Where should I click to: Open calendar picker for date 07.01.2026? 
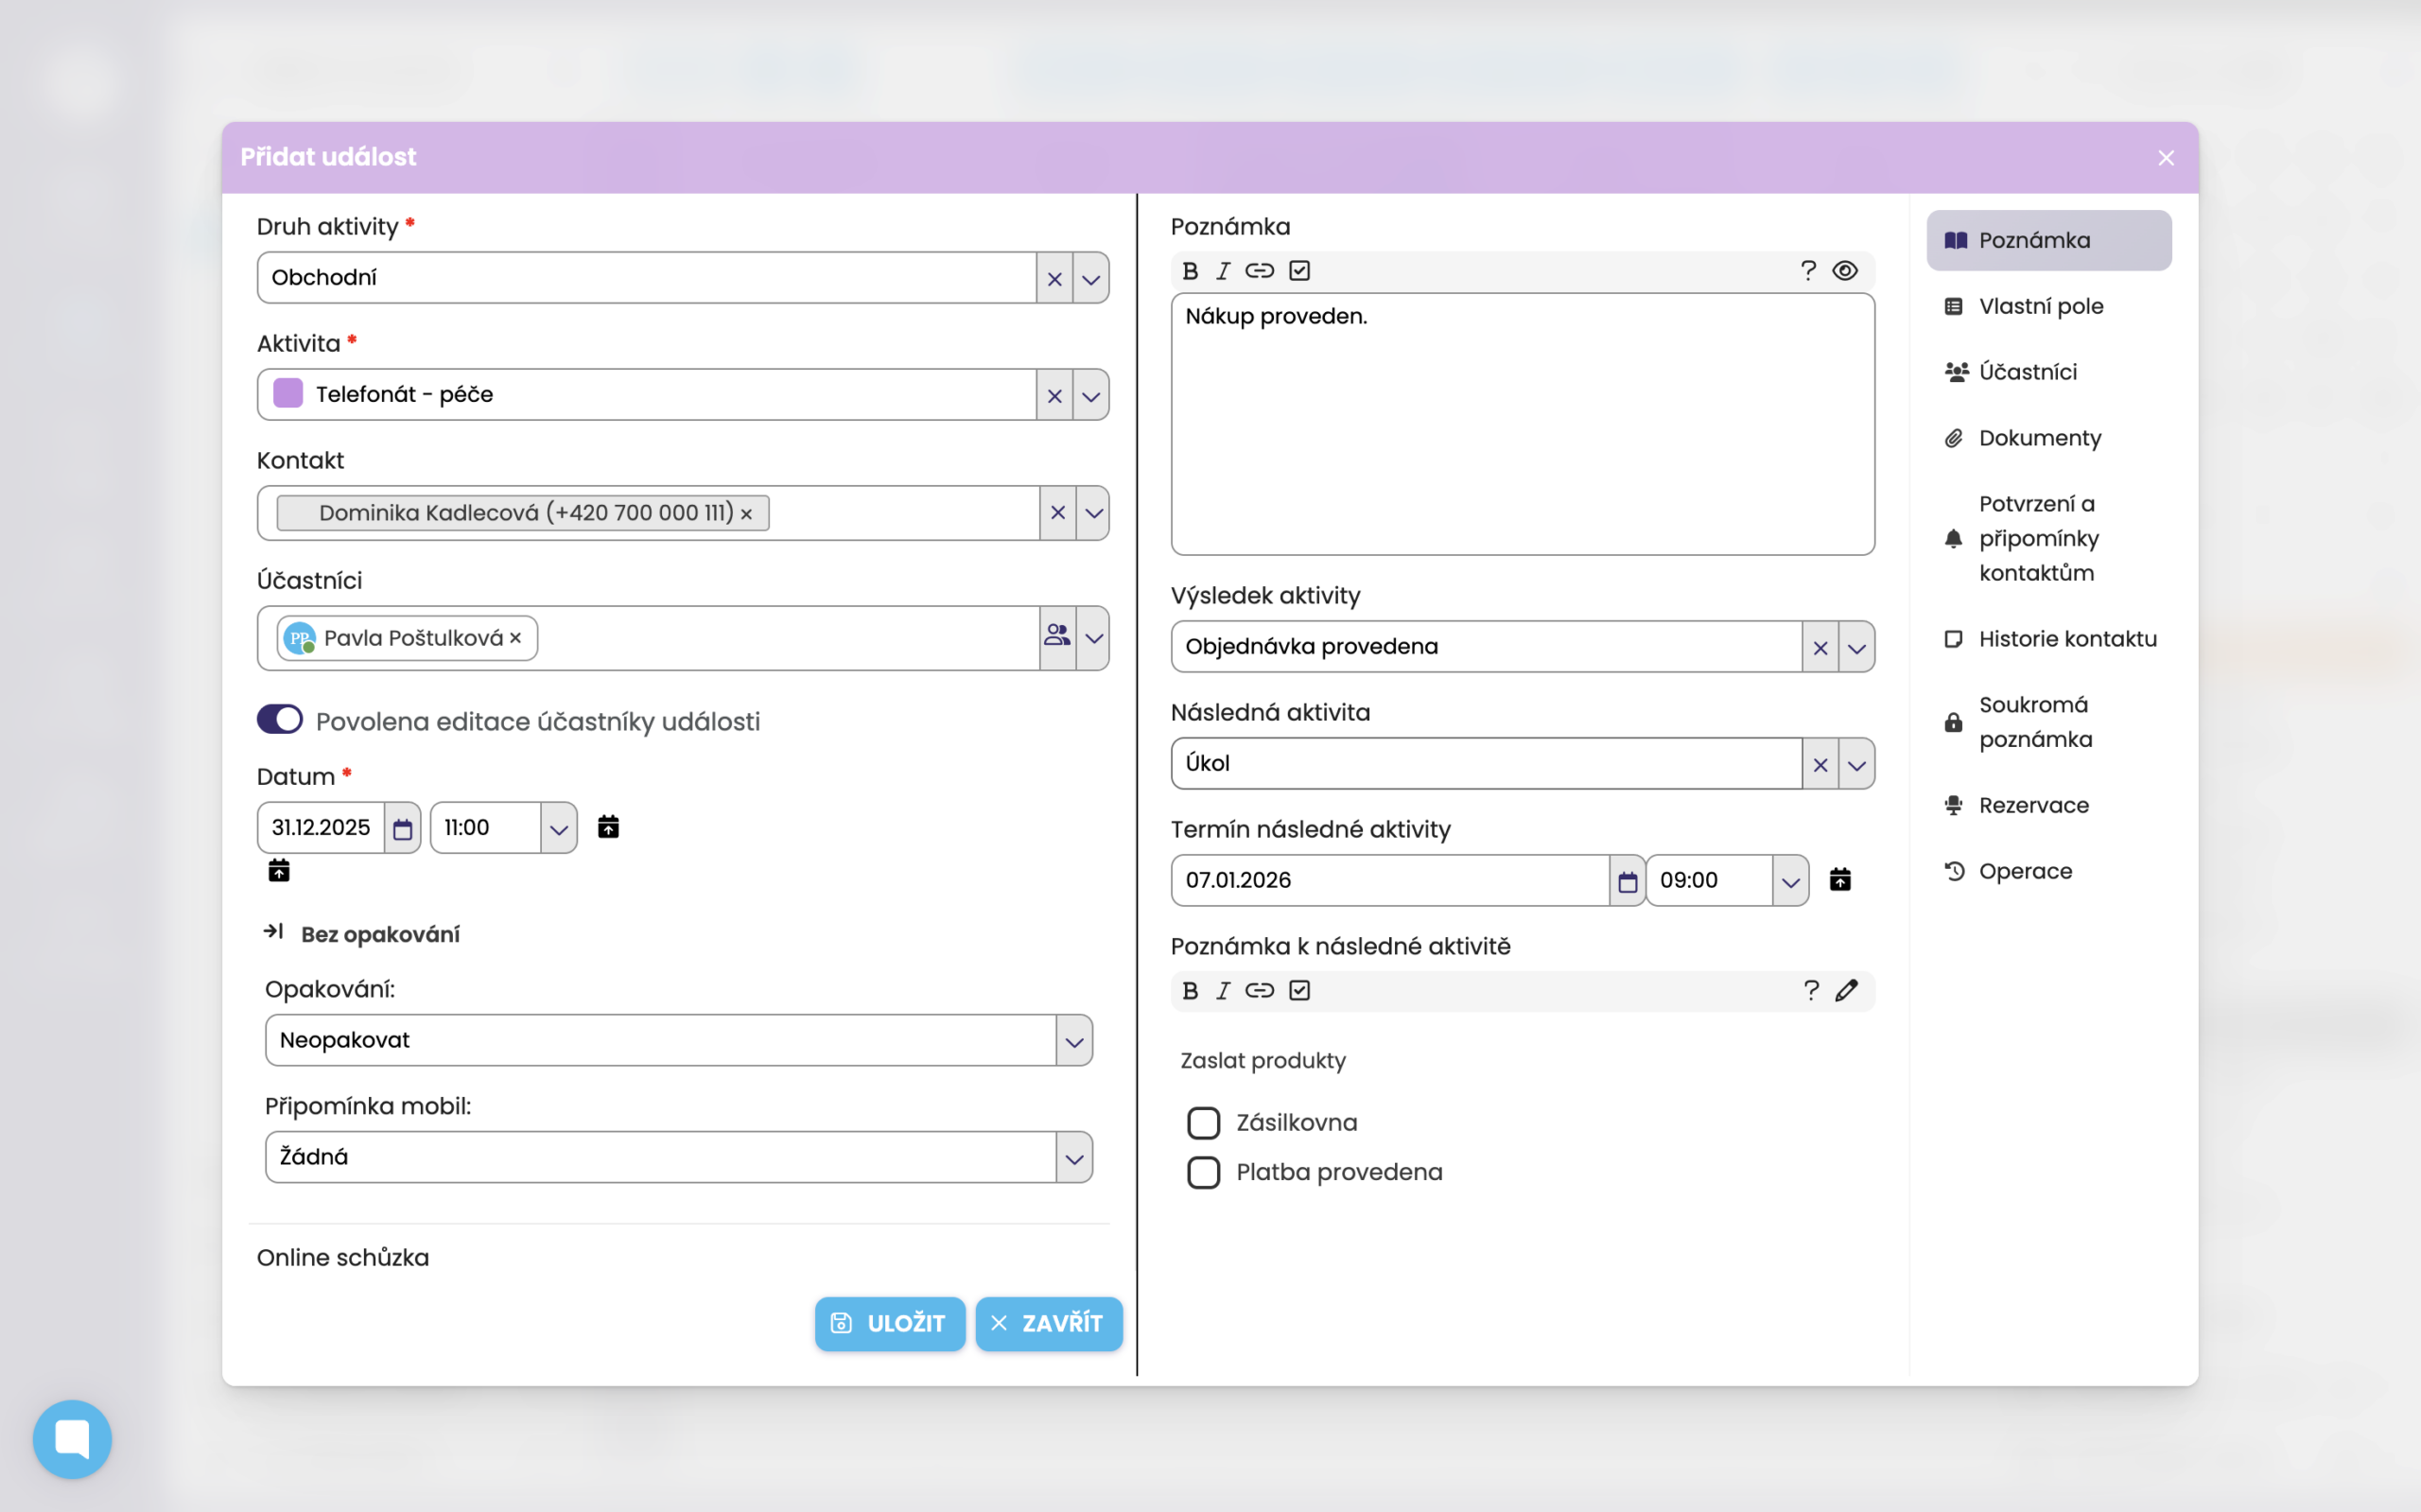tap(1627, 881)
